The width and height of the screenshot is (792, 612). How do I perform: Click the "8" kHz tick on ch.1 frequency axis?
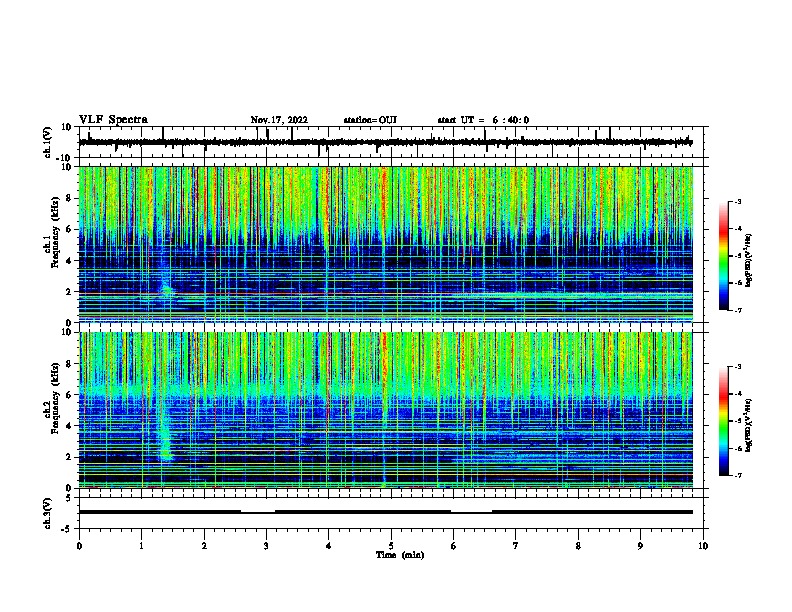[69, 198]
